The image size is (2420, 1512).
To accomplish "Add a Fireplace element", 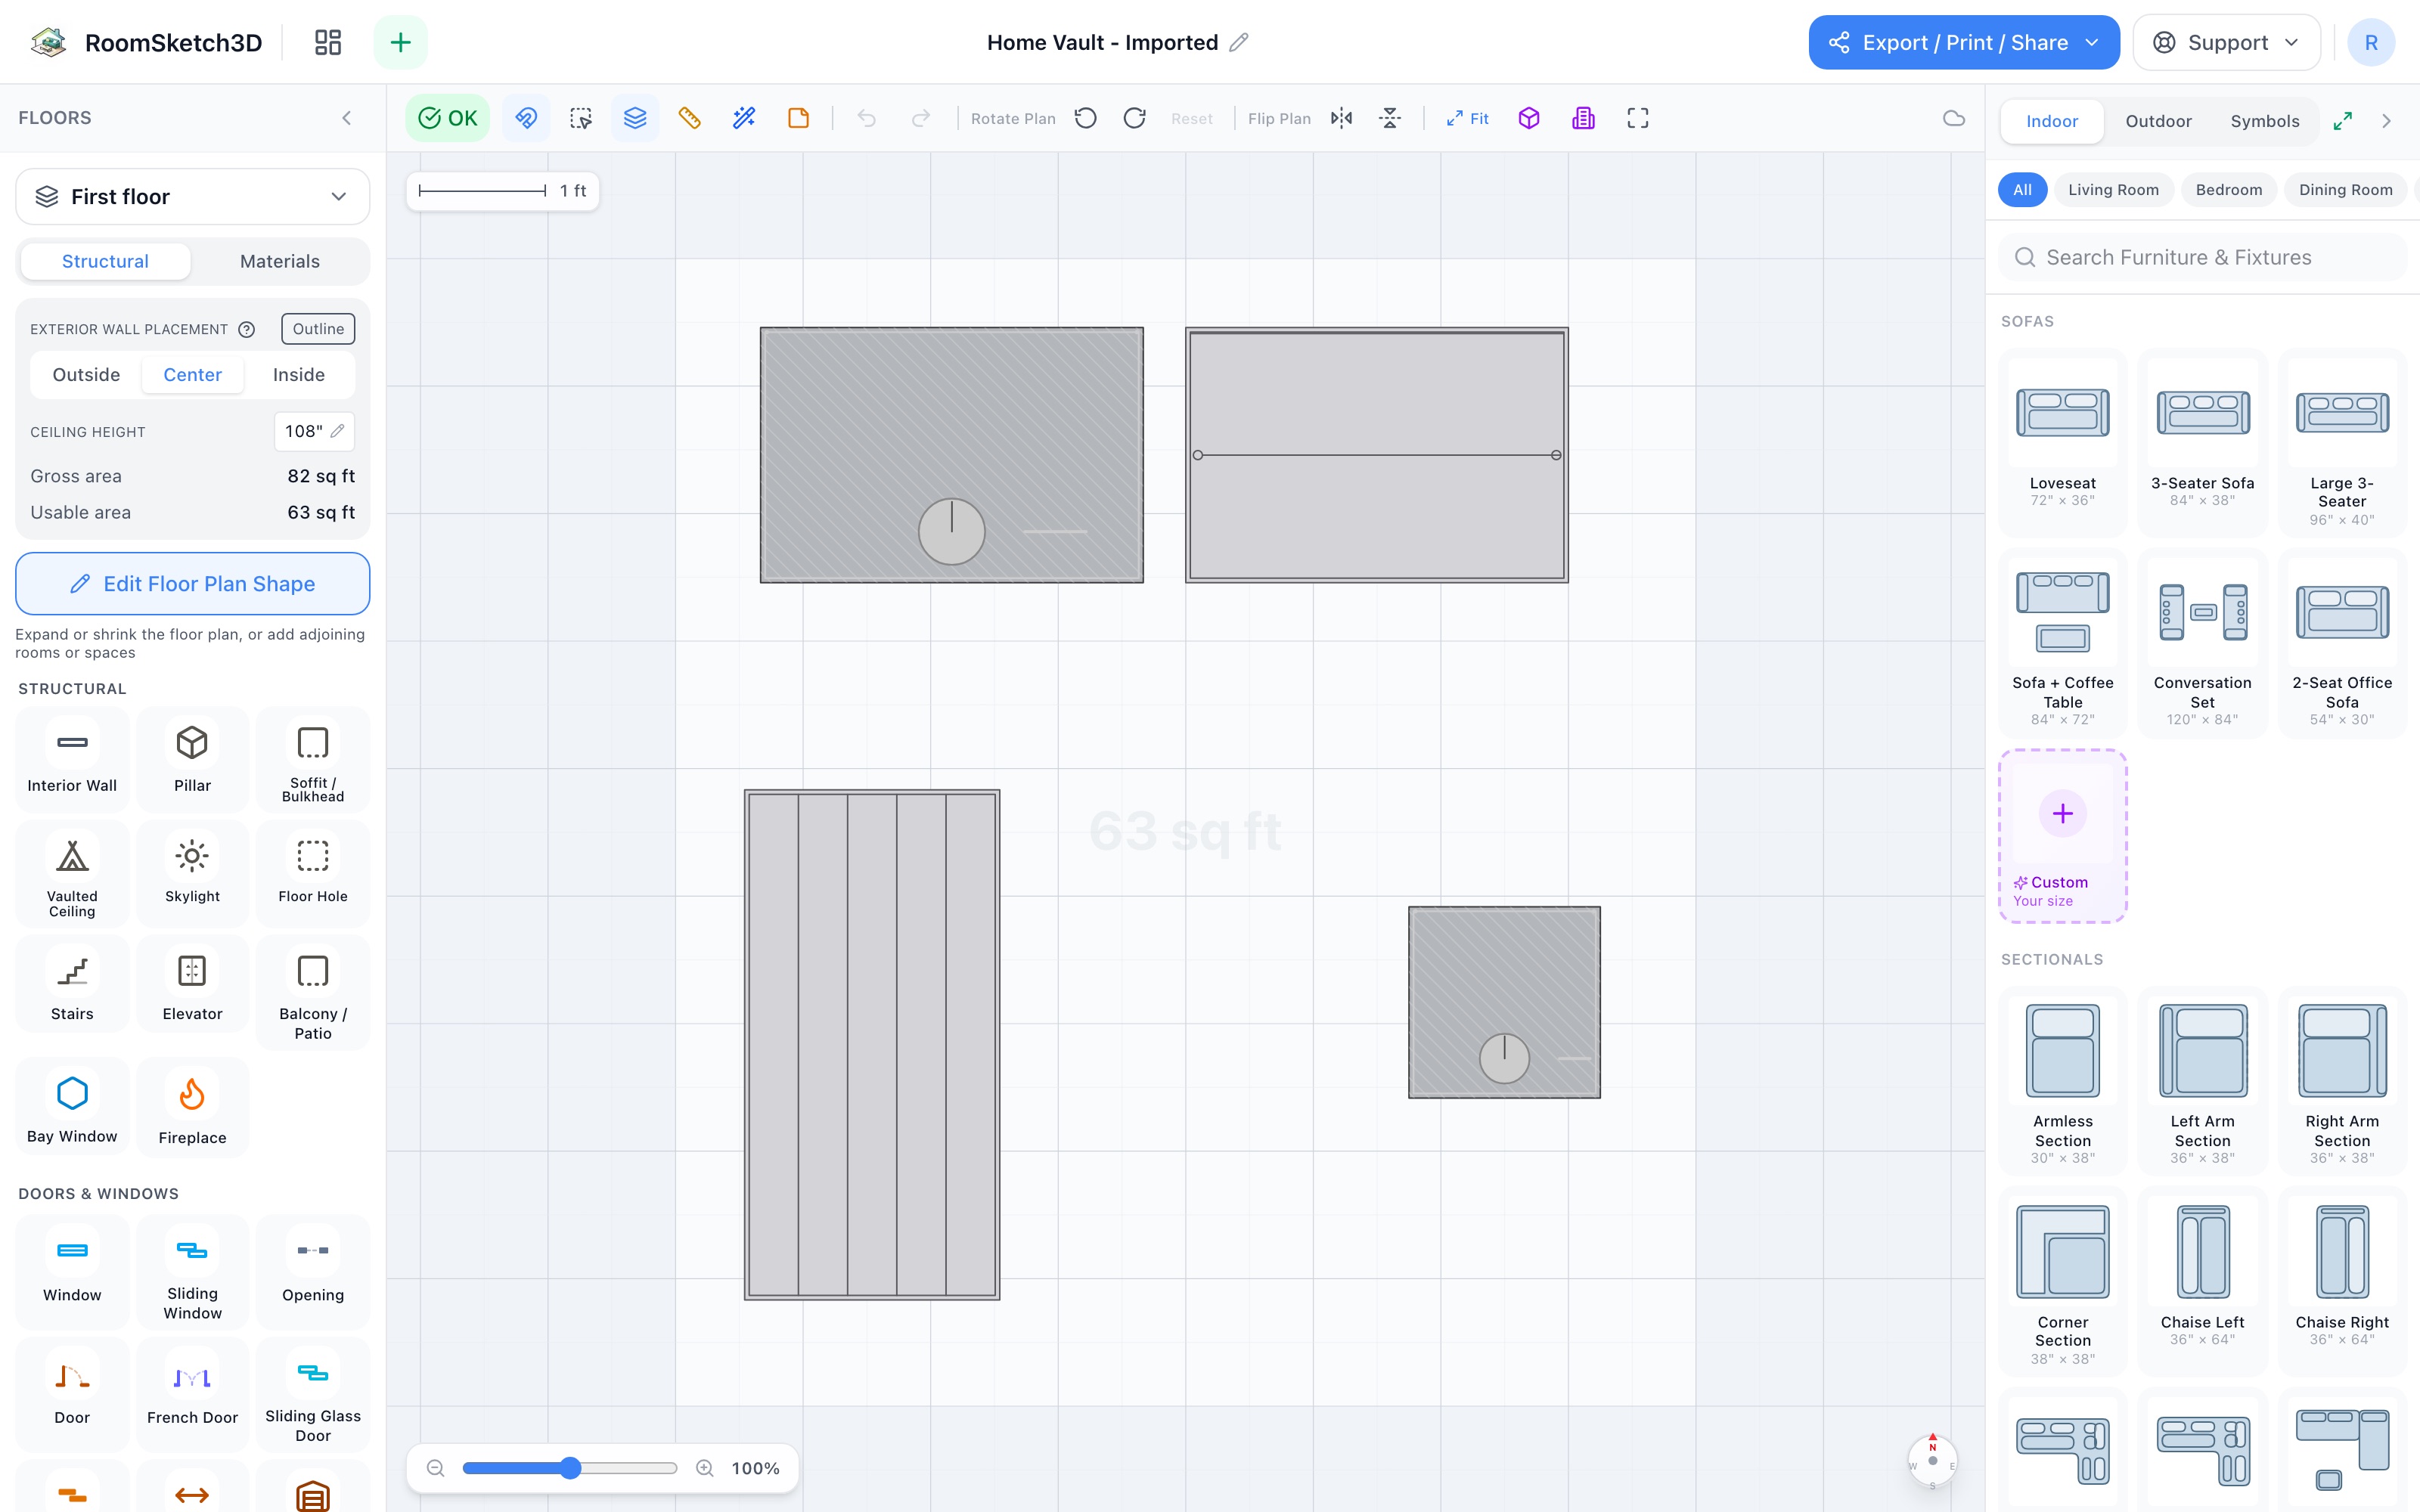I will pos(192,1108).
